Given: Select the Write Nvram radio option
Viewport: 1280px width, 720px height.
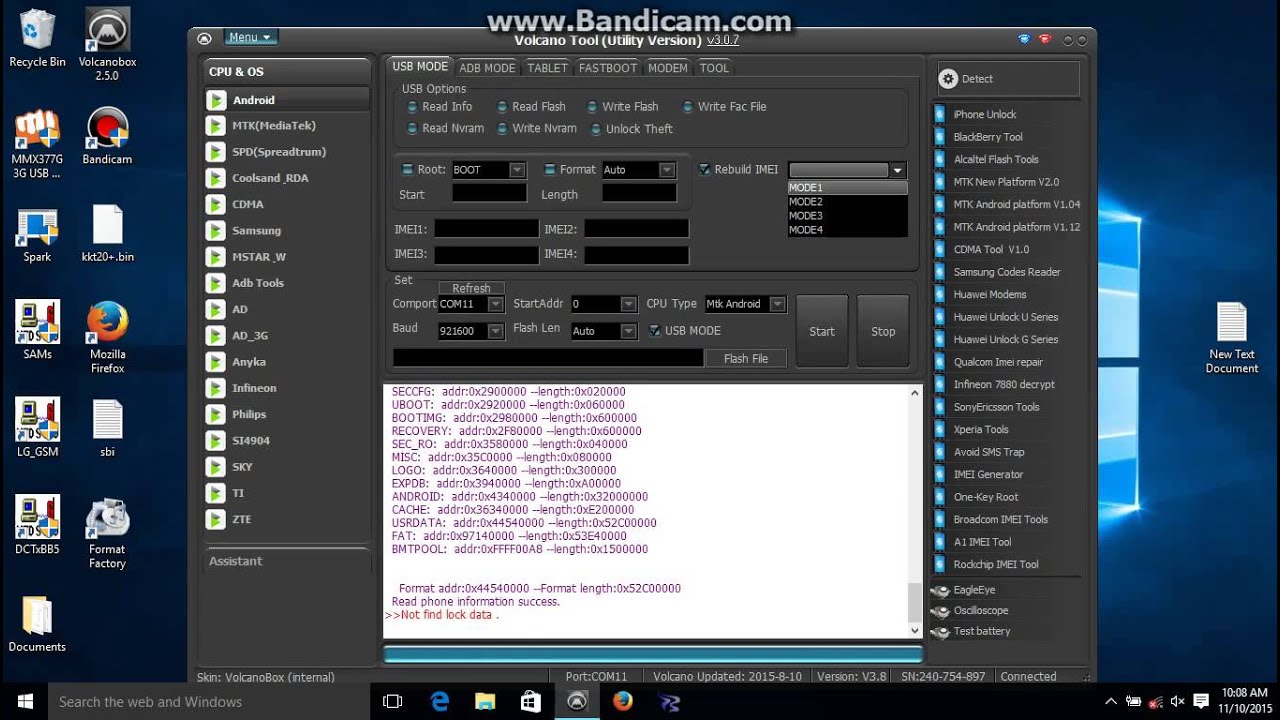Looking at the screenshot, I should click(x=502, y=129).
